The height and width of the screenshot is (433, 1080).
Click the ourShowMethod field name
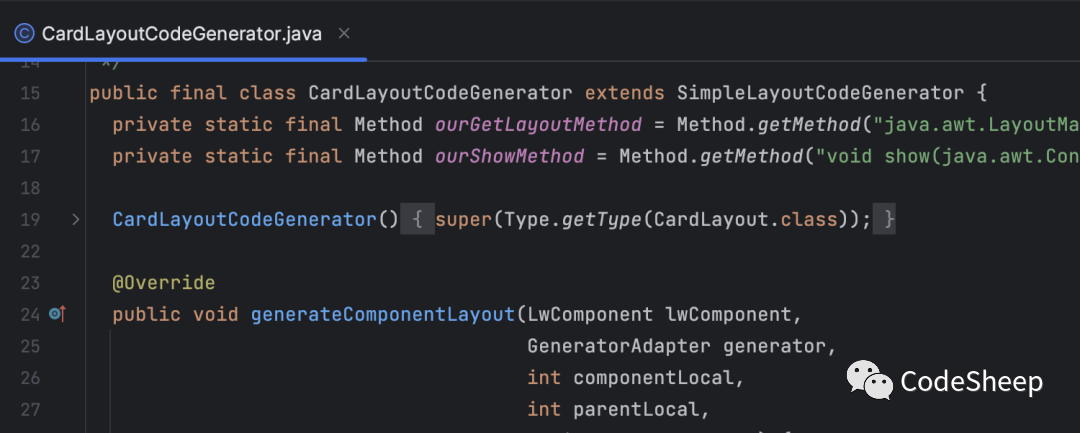(x=510, y=156)
